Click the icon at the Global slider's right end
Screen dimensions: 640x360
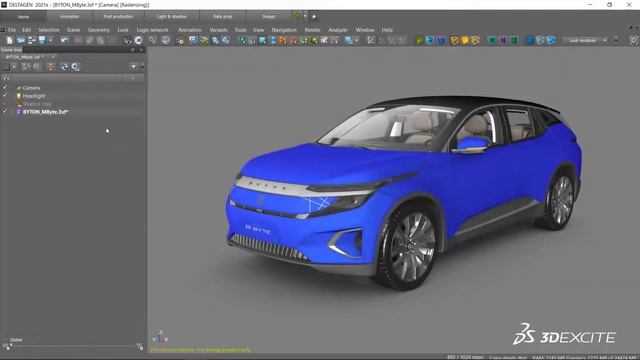(140, 347)
